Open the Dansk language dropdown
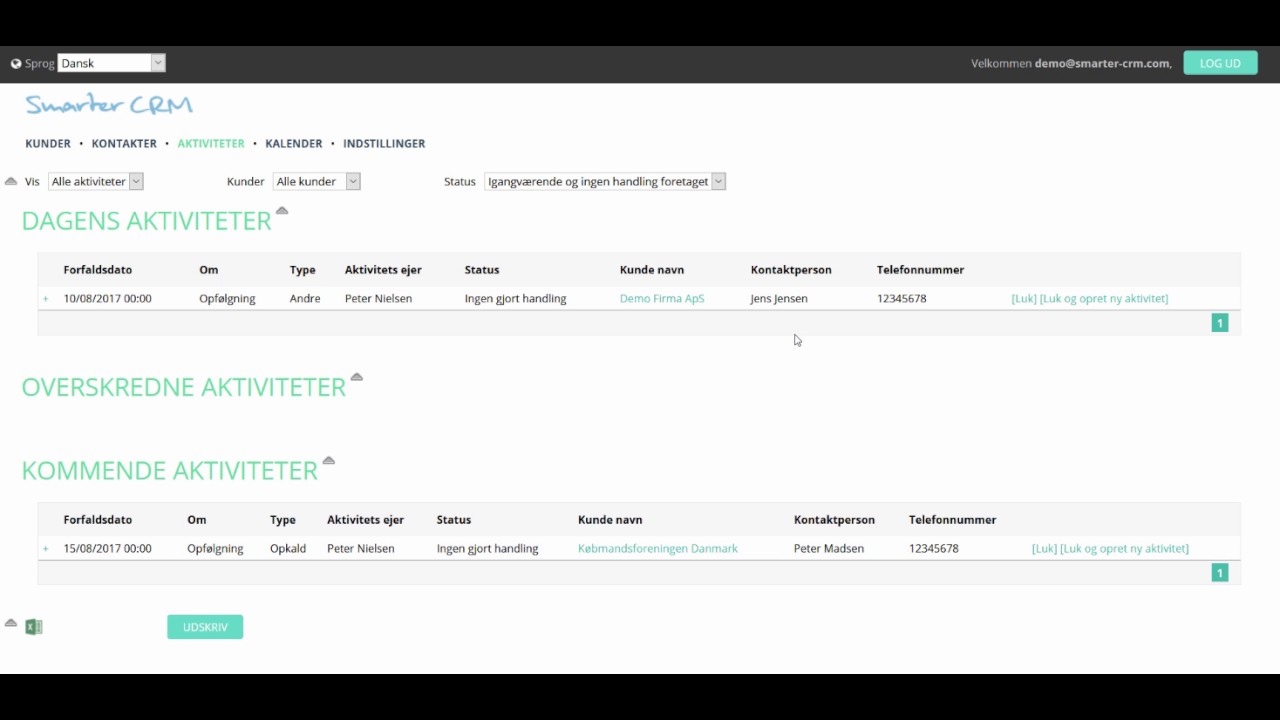The image size is (1280, 720). (111, 63)
